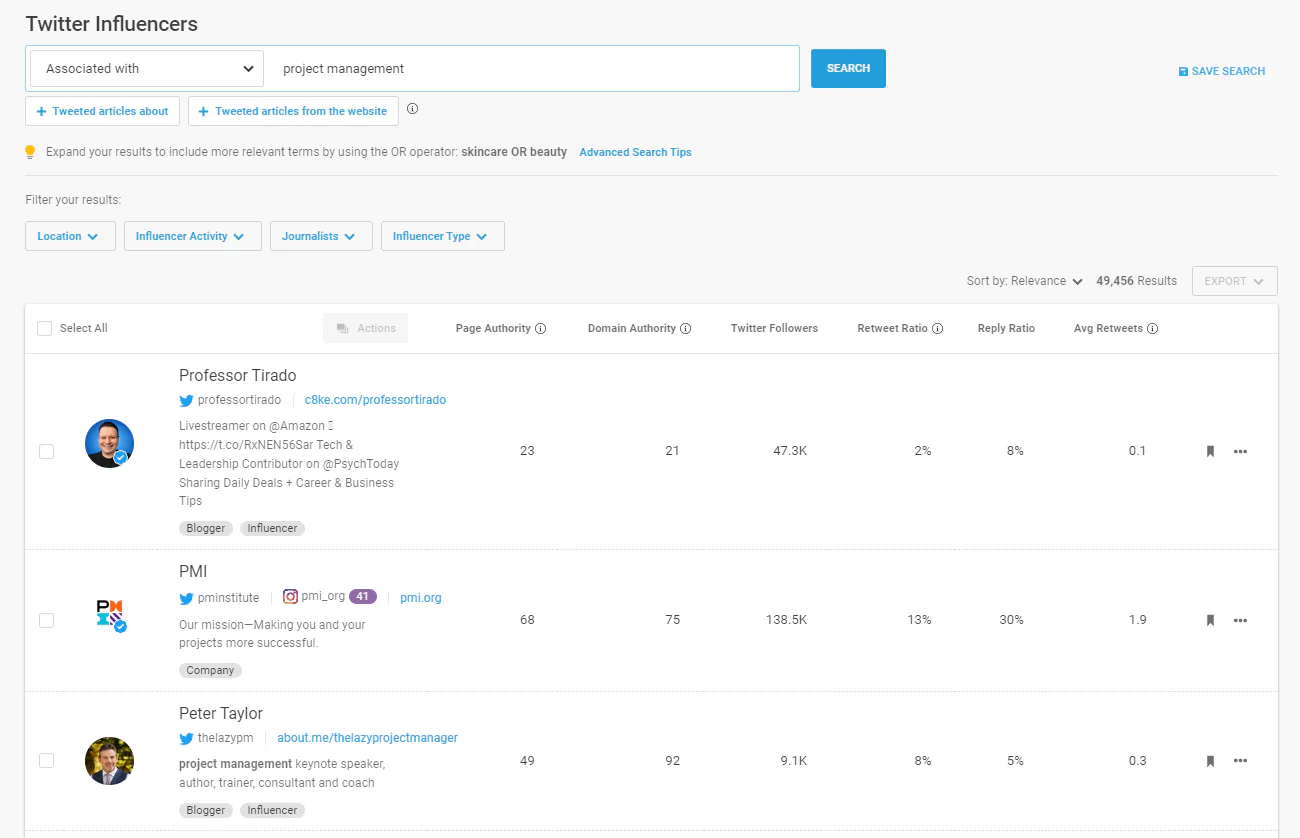
Task: Open the pmi.org link
Action: coord(420,598)
